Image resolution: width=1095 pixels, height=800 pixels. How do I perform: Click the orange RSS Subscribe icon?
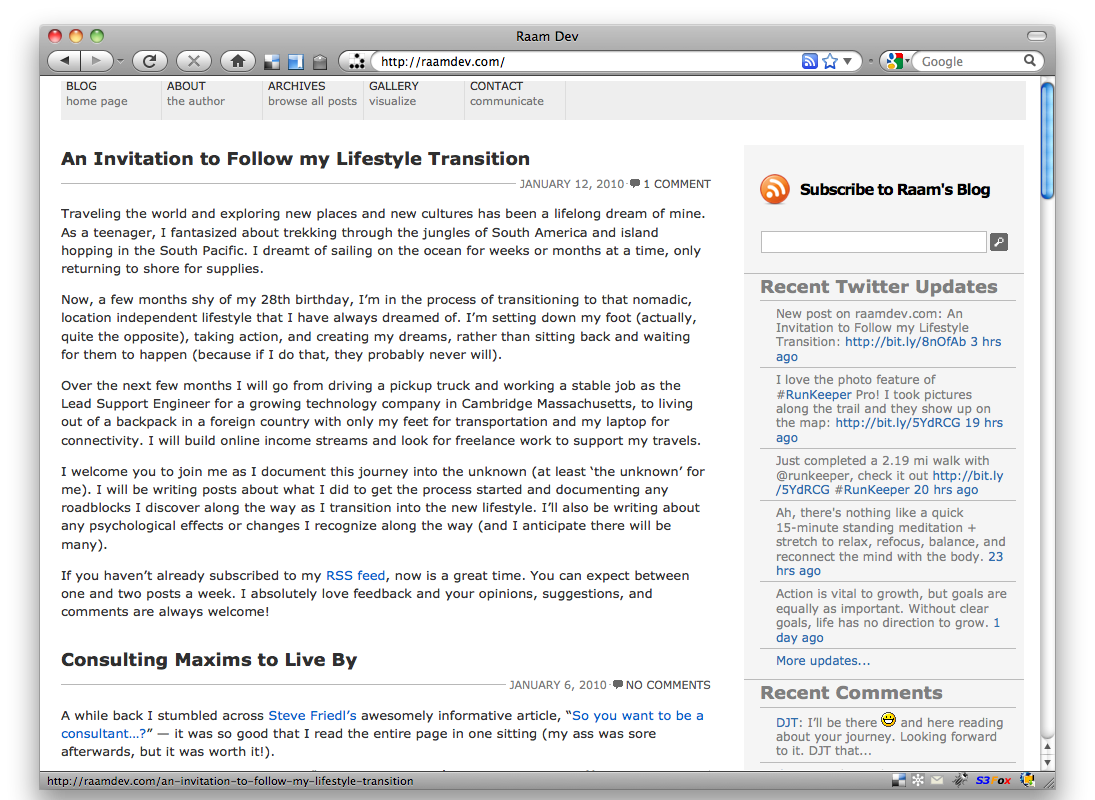coord(775,189)
